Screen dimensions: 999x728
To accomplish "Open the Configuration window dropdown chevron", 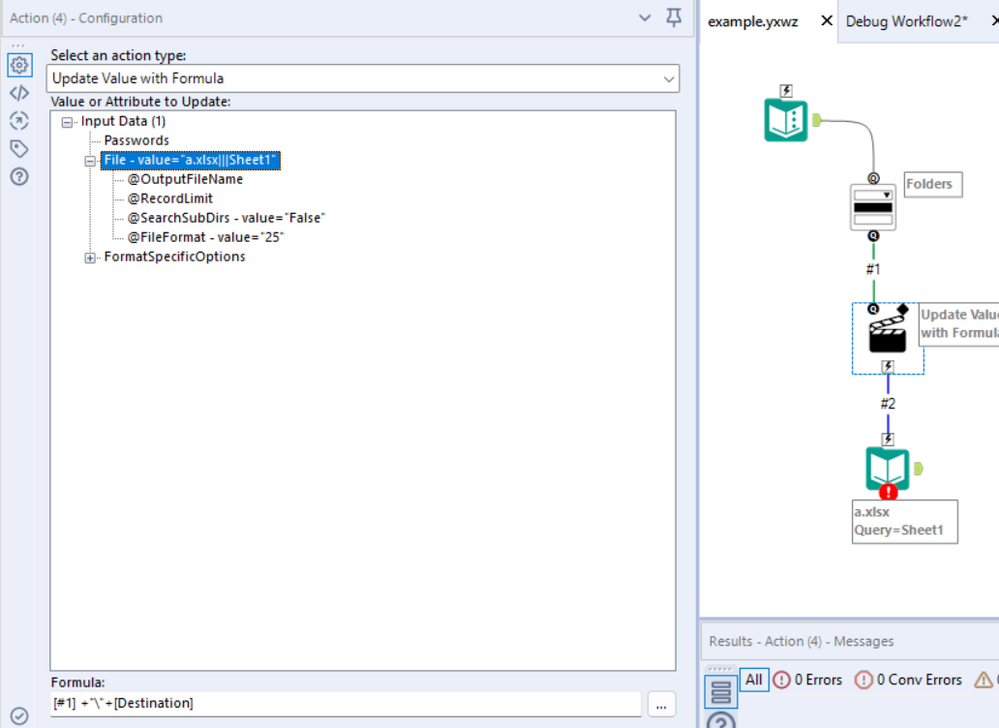I will (x=645, y=18).
